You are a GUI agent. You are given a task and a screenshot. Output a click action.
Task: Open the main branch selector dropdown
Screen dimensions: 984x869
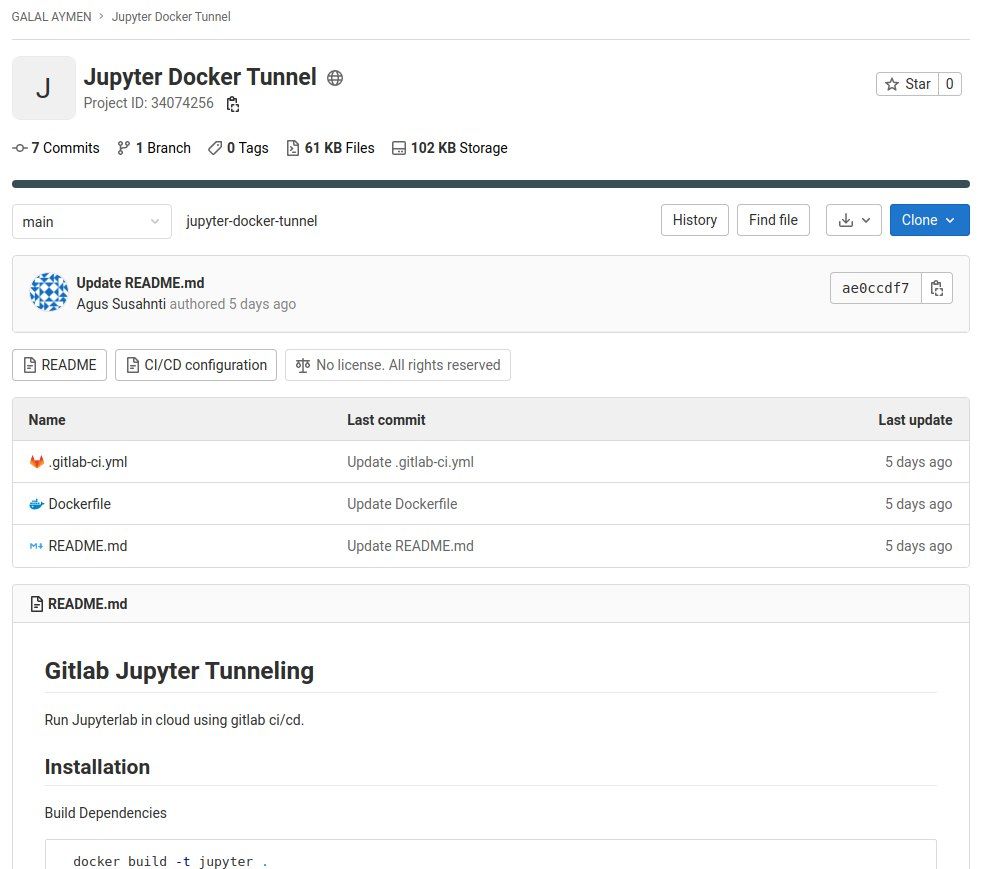click(x=91, y=221)
